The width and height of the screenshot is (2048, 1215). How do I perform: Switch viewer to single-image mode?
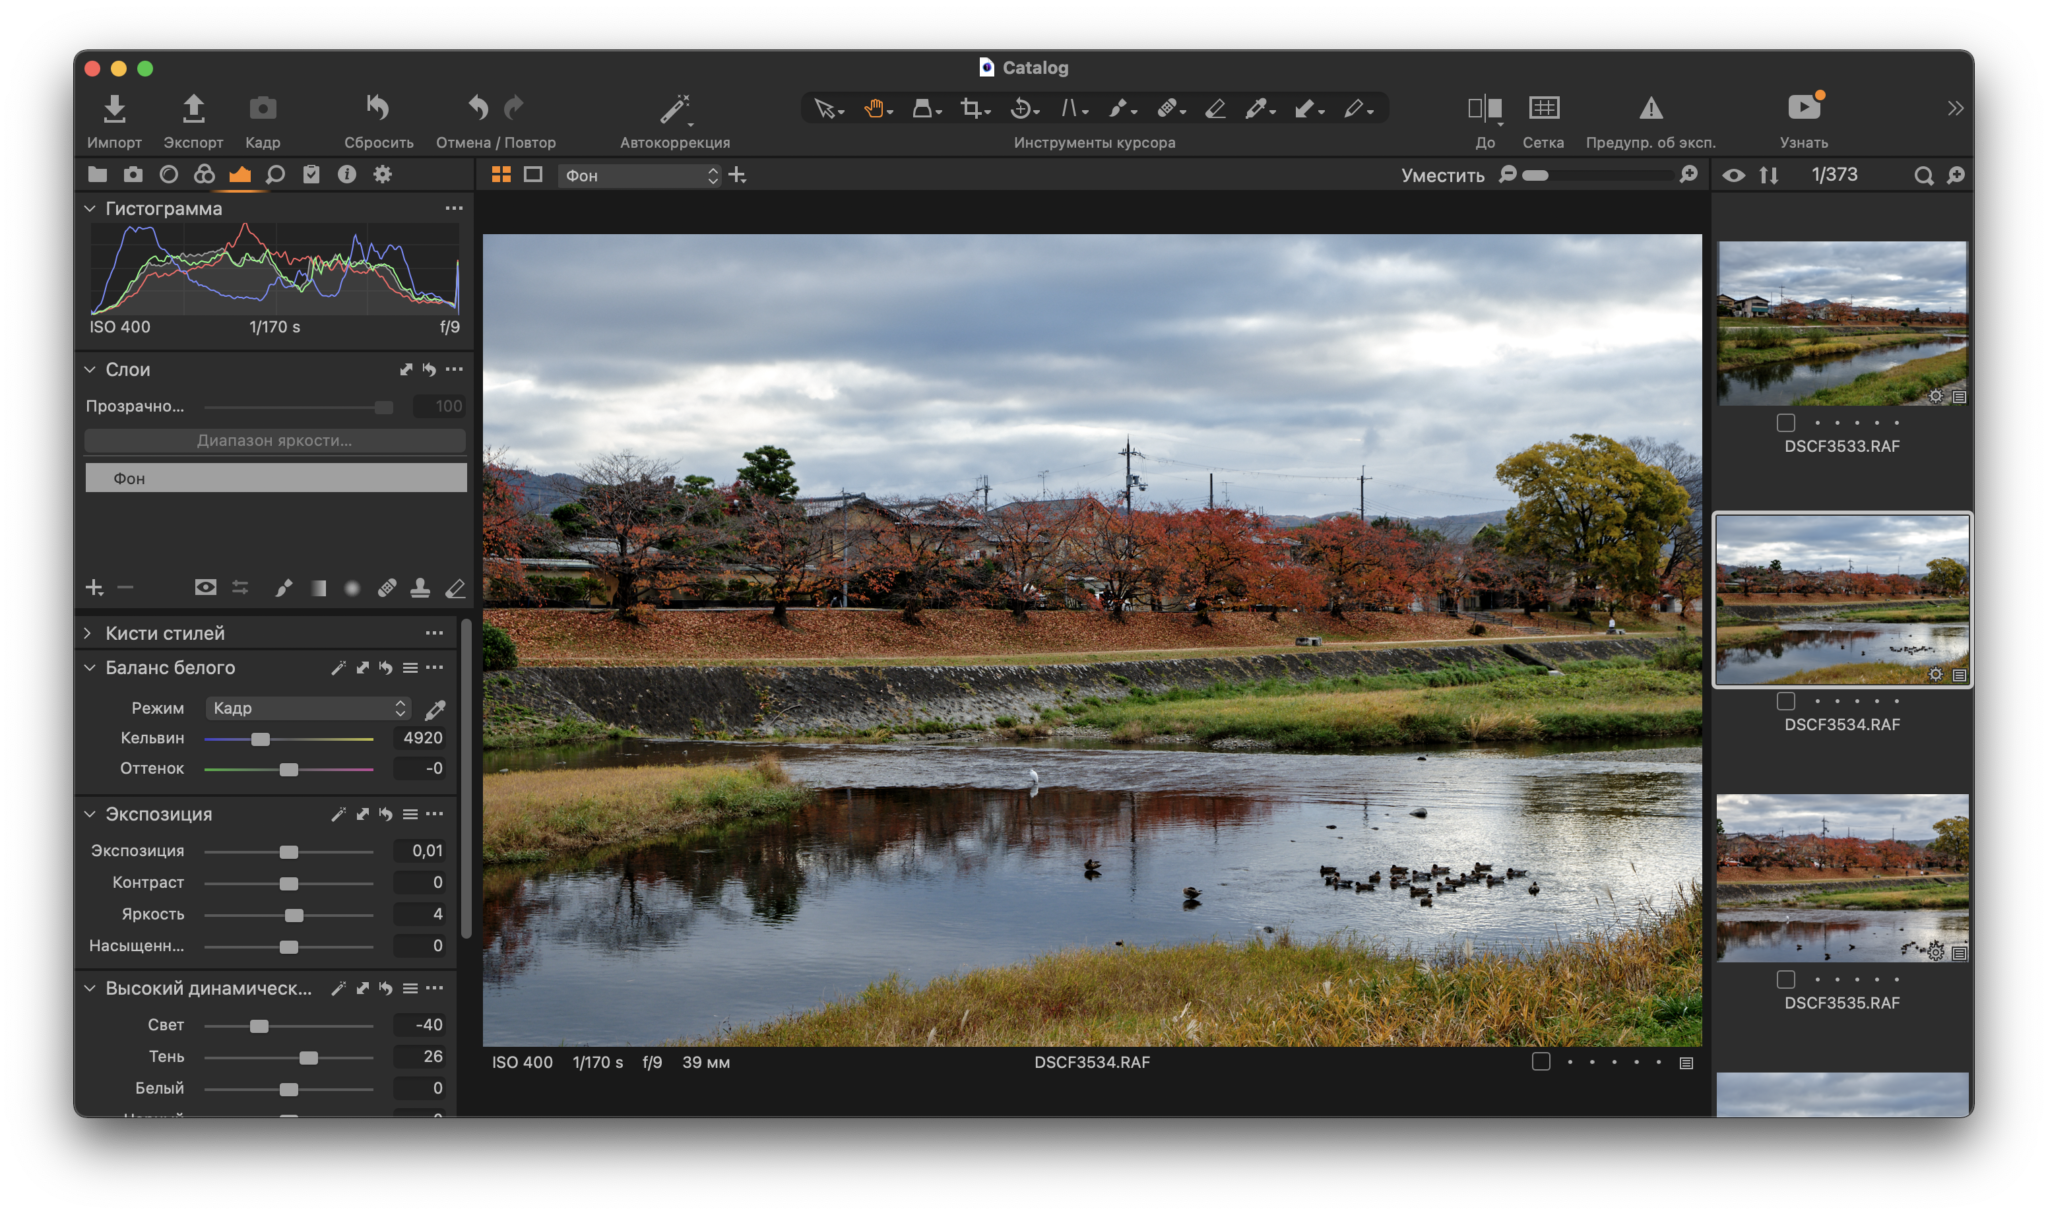(x=533, y=175)
